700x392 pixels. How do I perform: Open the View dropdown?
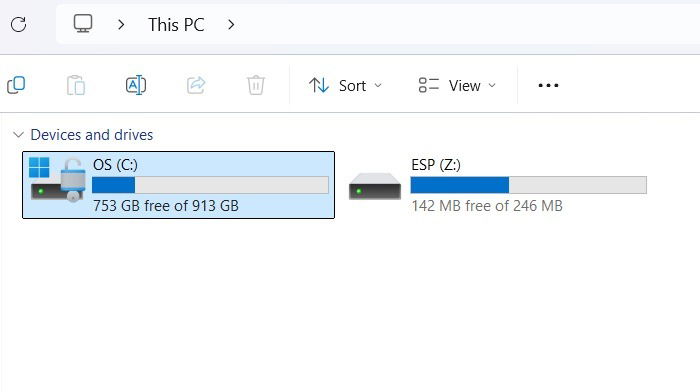(457, 85)
